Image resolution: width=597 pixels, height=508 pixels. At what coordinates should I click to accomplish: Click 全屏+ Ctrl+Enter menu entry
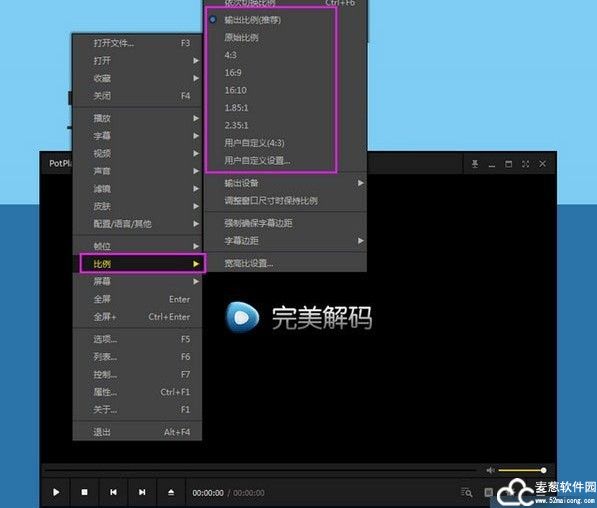pos(137,317)
